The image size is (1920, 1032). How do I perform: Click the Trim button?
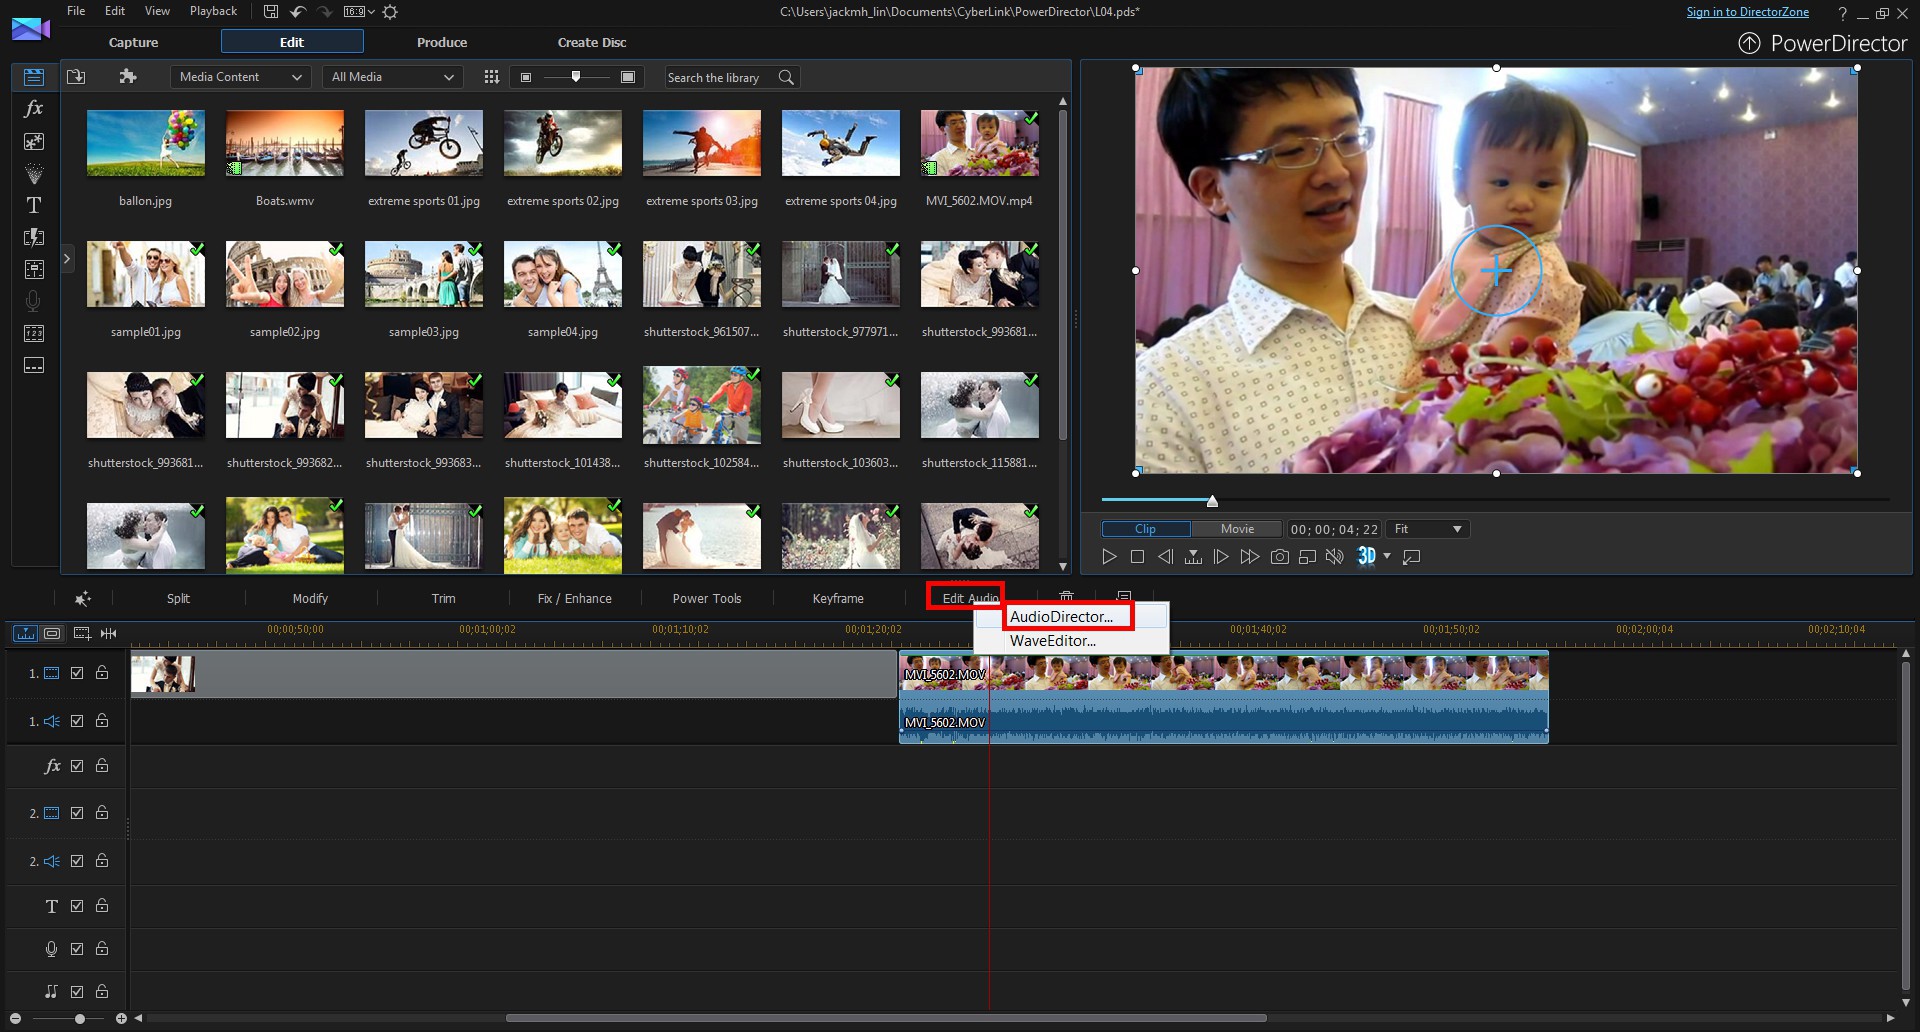click(443, 598)
